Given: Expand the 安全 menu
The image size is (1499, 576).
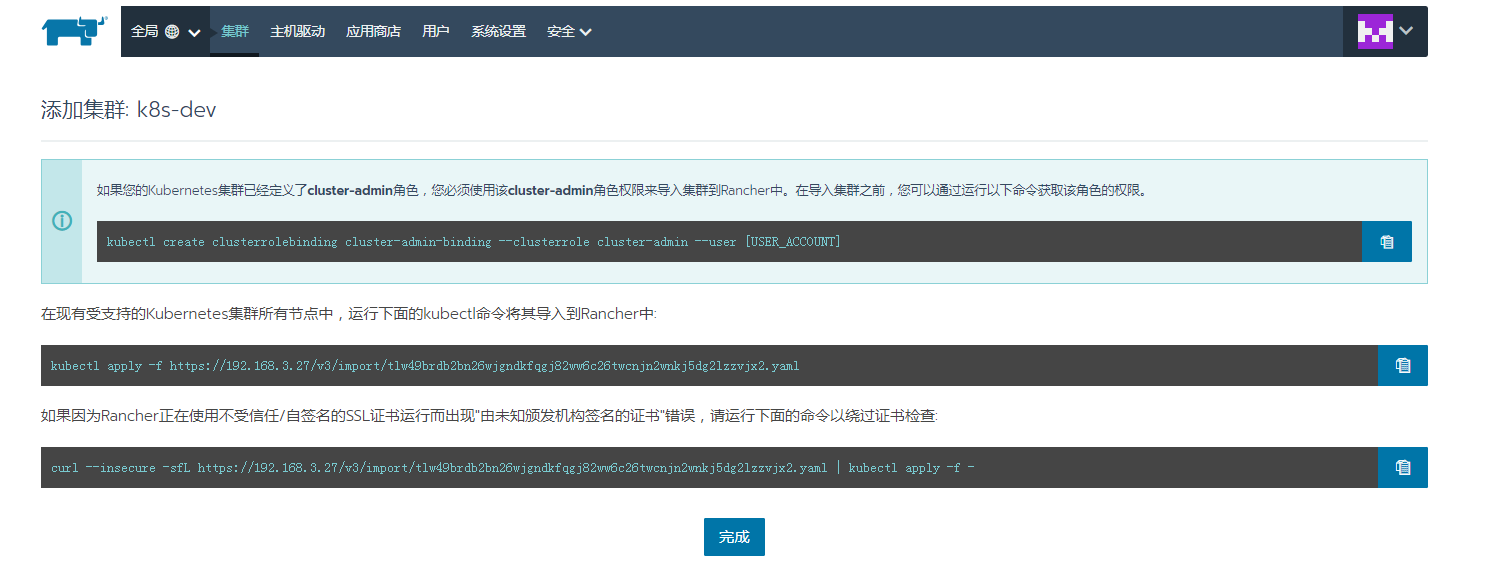Looking at the screenshot, I should 569,32.
